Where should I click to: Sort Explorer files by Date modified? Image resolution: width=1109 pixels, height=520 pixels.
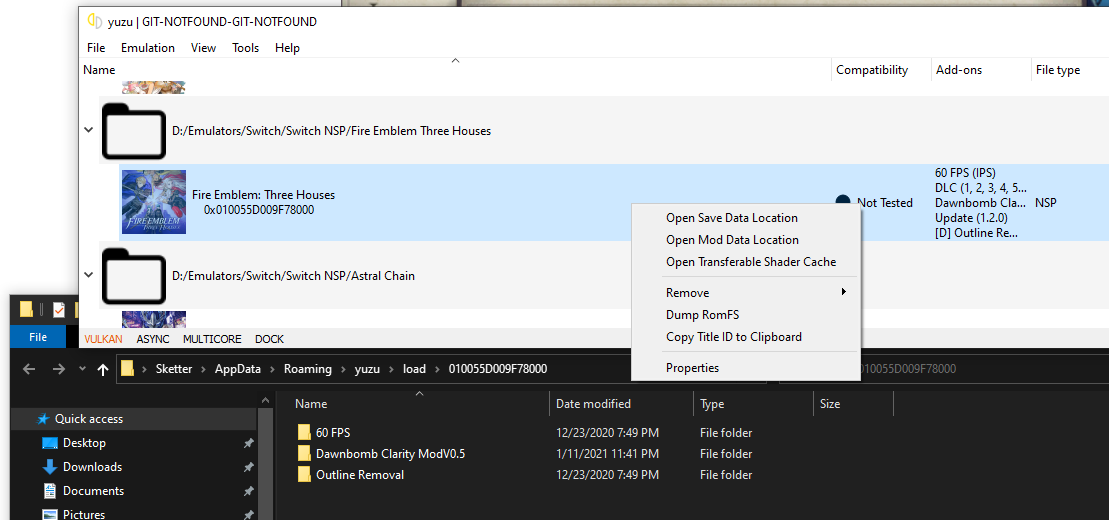click(x=593, y=404)
